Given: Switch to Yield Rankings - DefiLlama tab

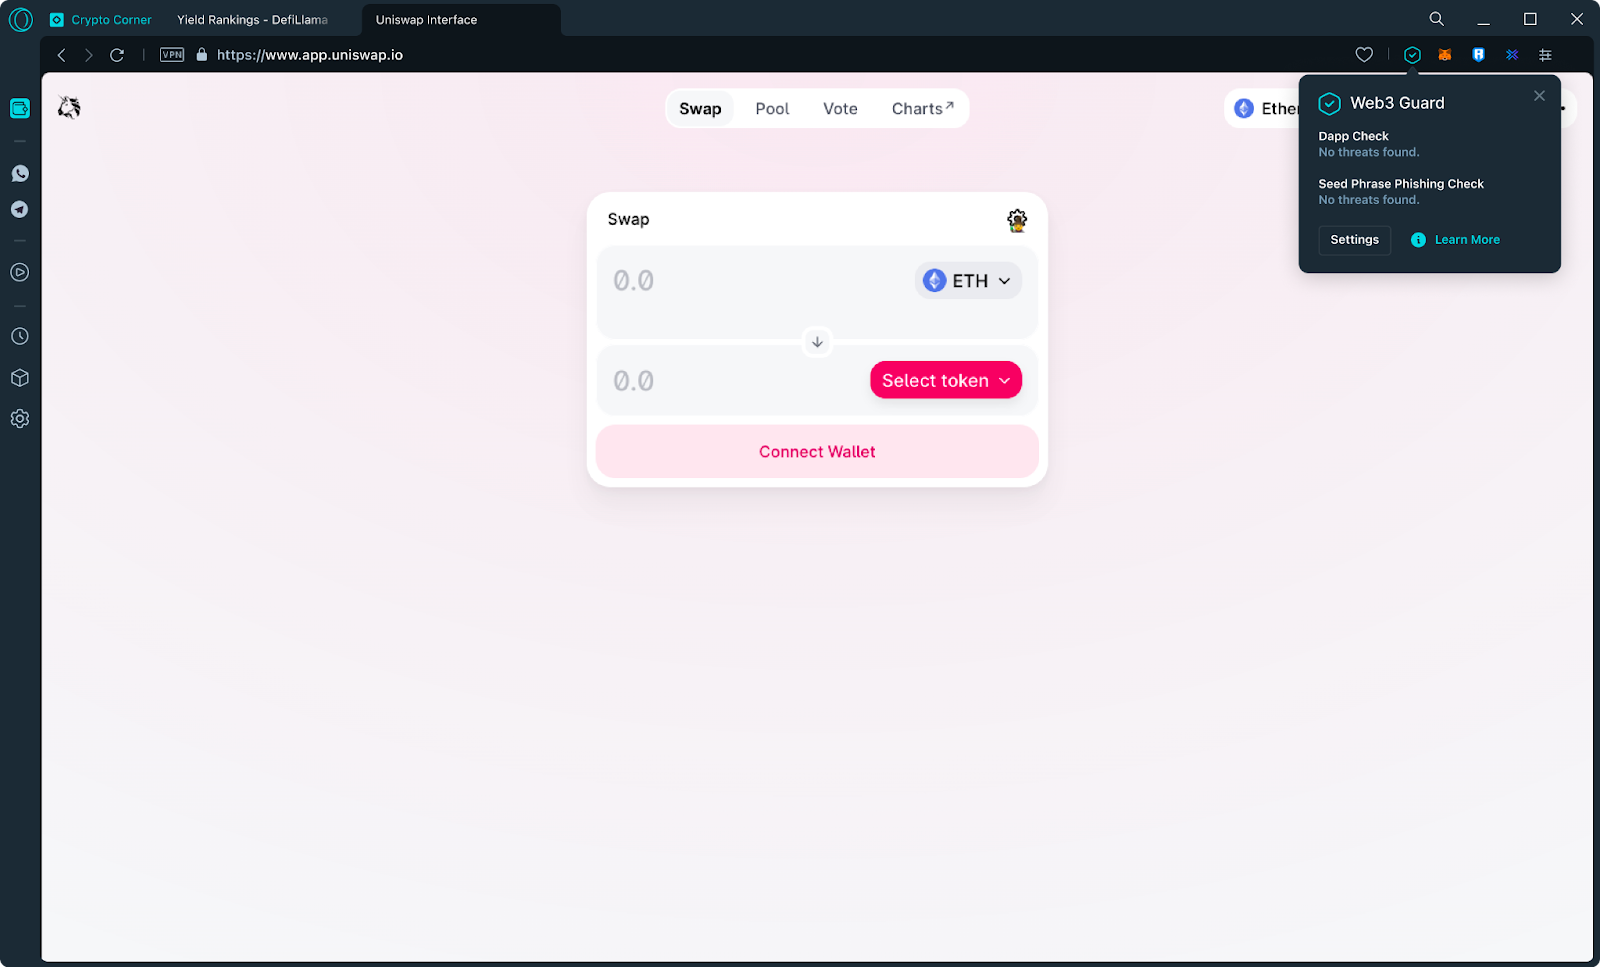Looking at the screenshot, I should (252, 20).
